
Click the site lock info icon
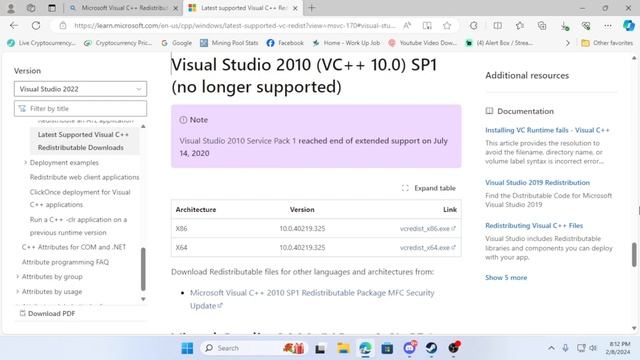[63, 26]
